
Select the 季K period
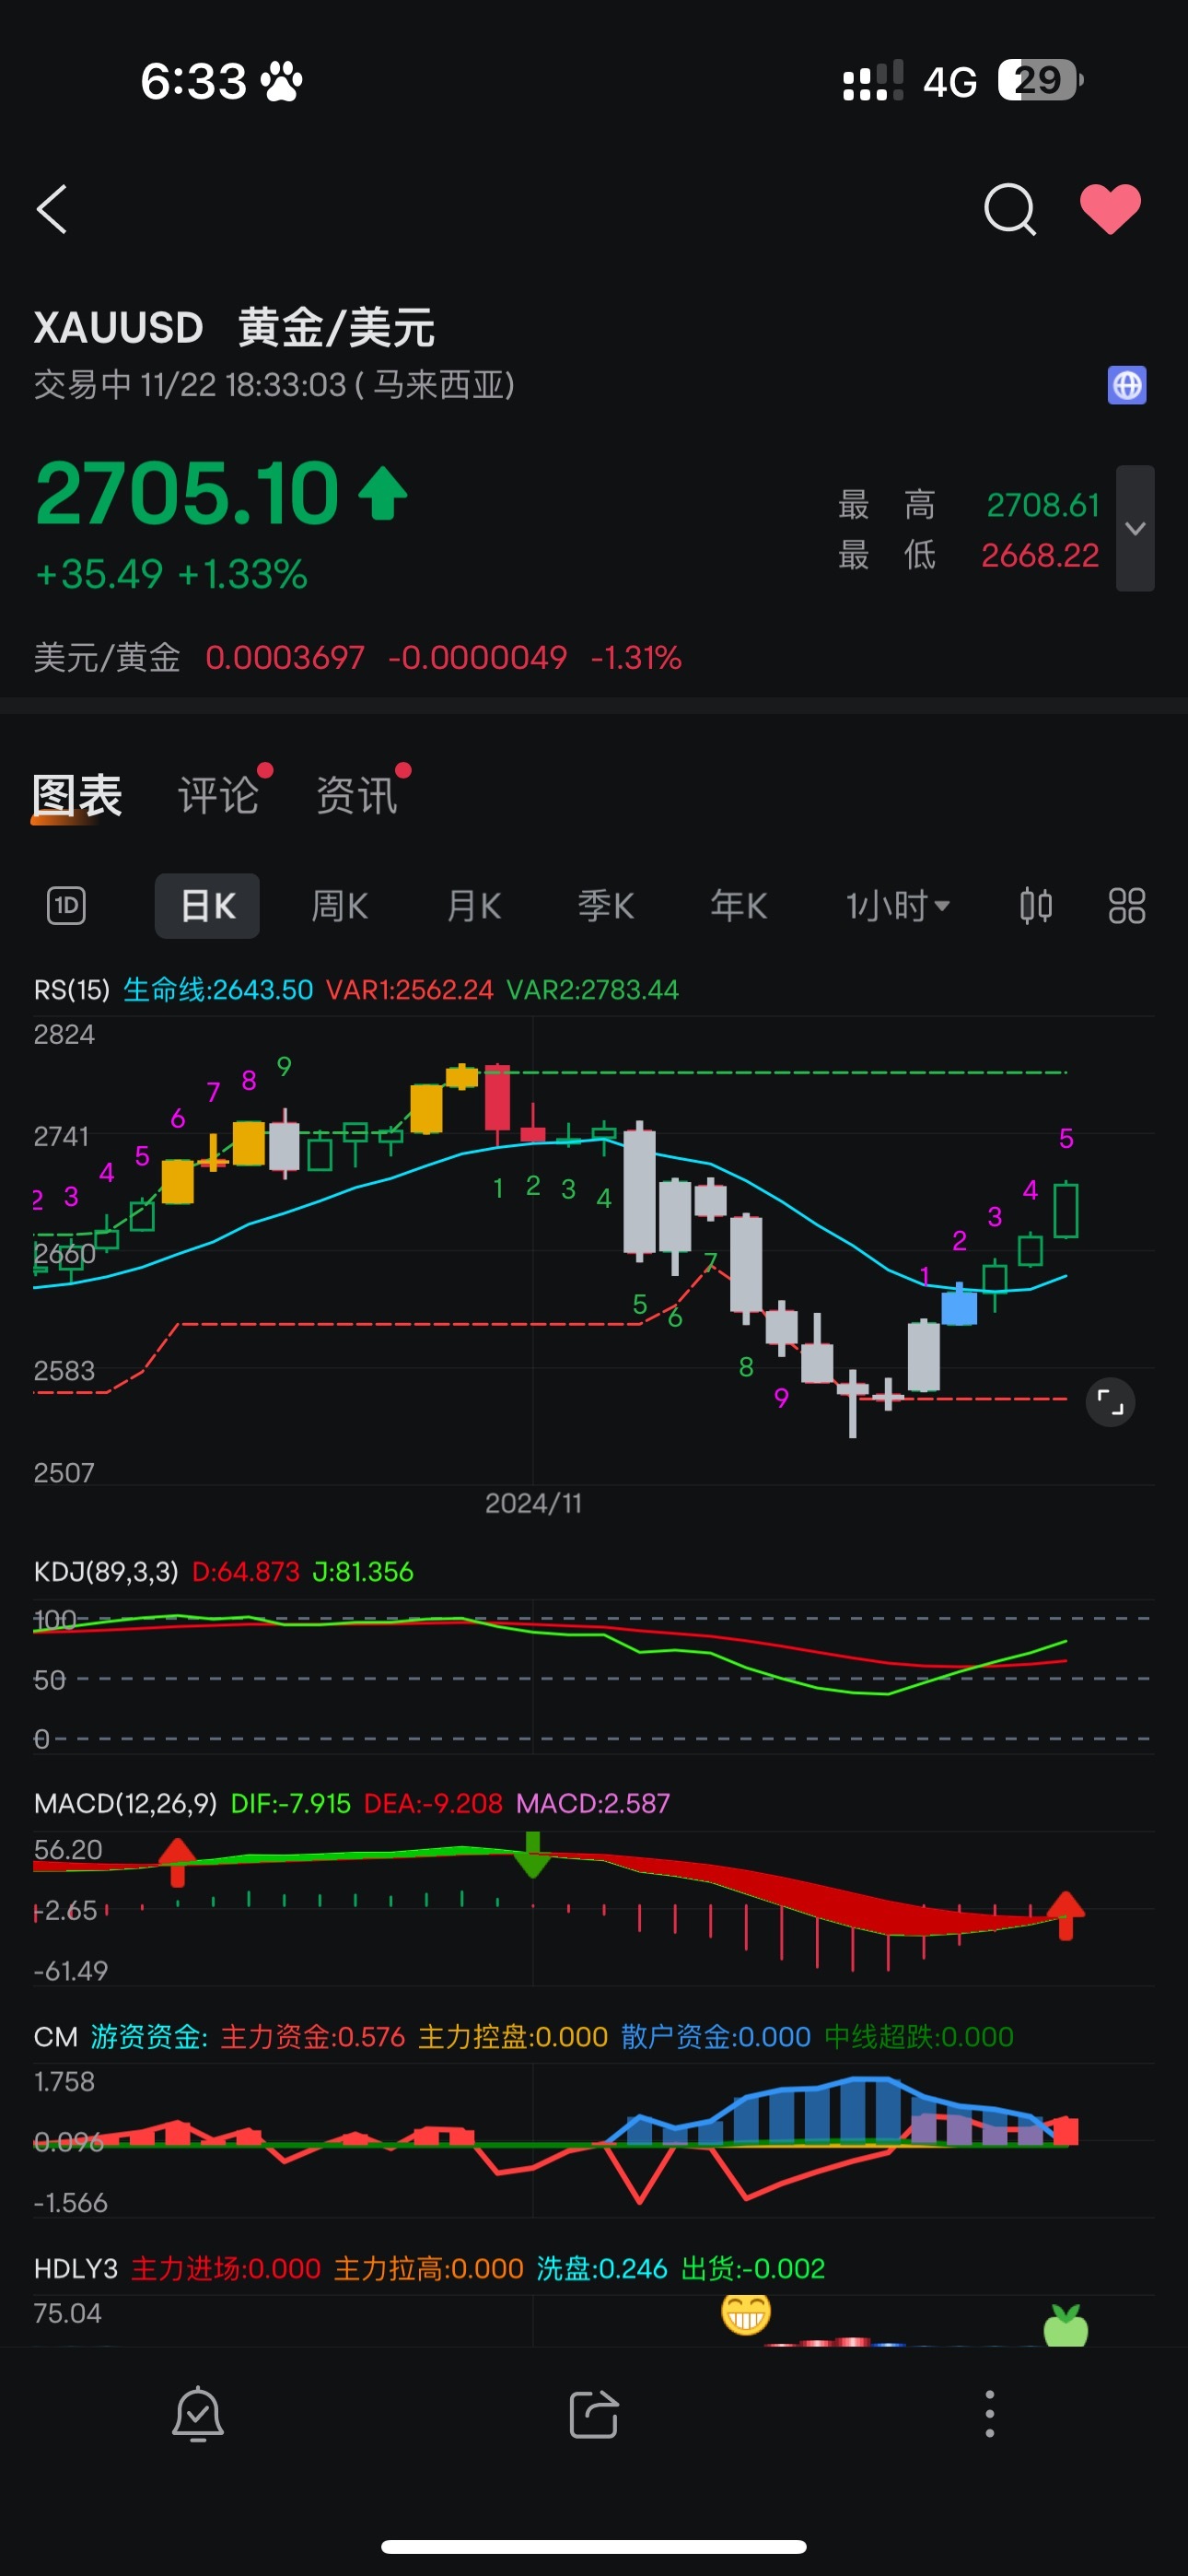[606, 906]
